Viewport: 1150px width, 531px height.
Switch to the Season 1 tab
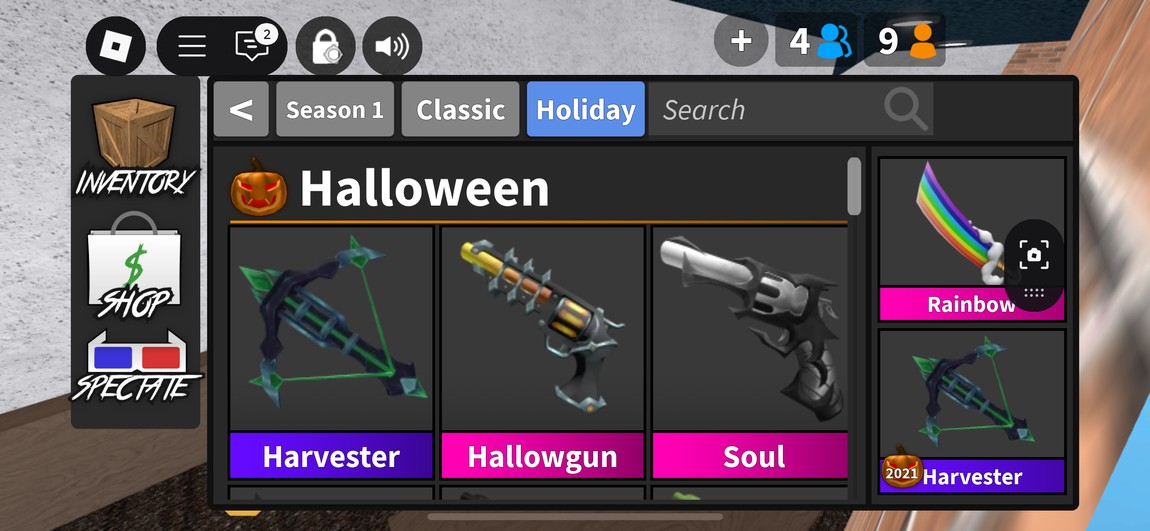pos(334,109)
